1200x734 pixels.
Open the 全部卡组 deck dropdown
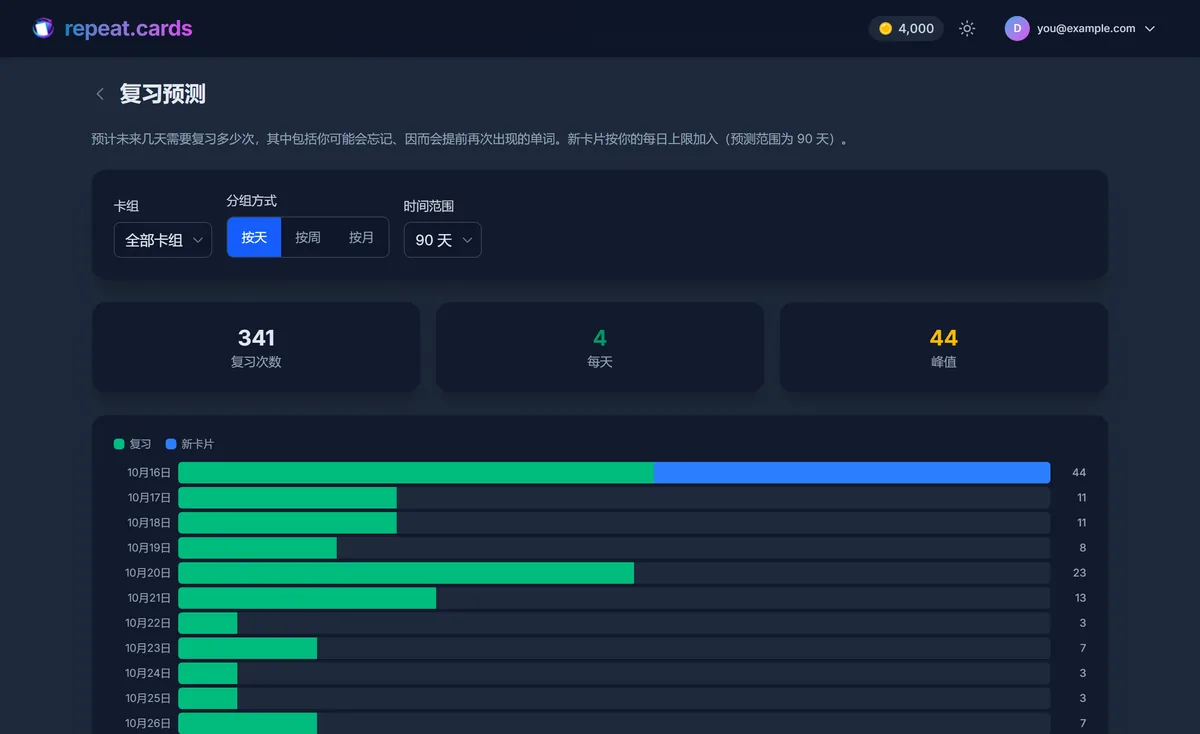coord(163,240)
